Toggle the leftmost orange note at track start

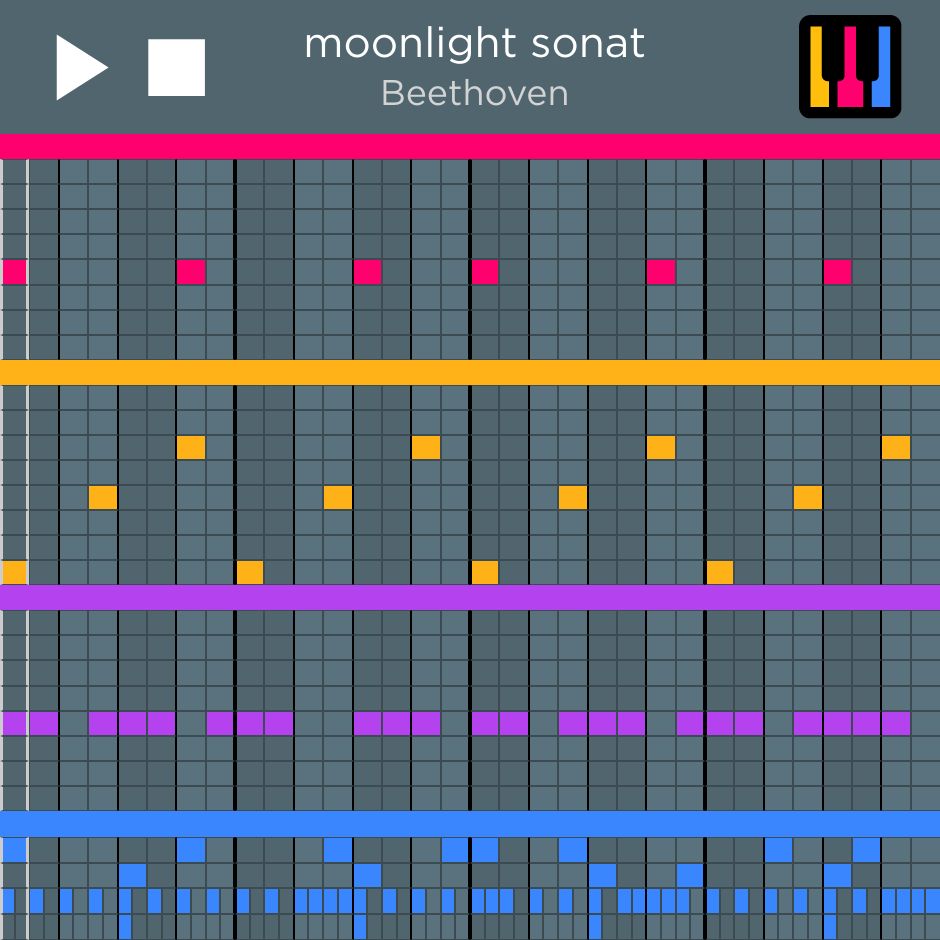[x=14, y=573]
